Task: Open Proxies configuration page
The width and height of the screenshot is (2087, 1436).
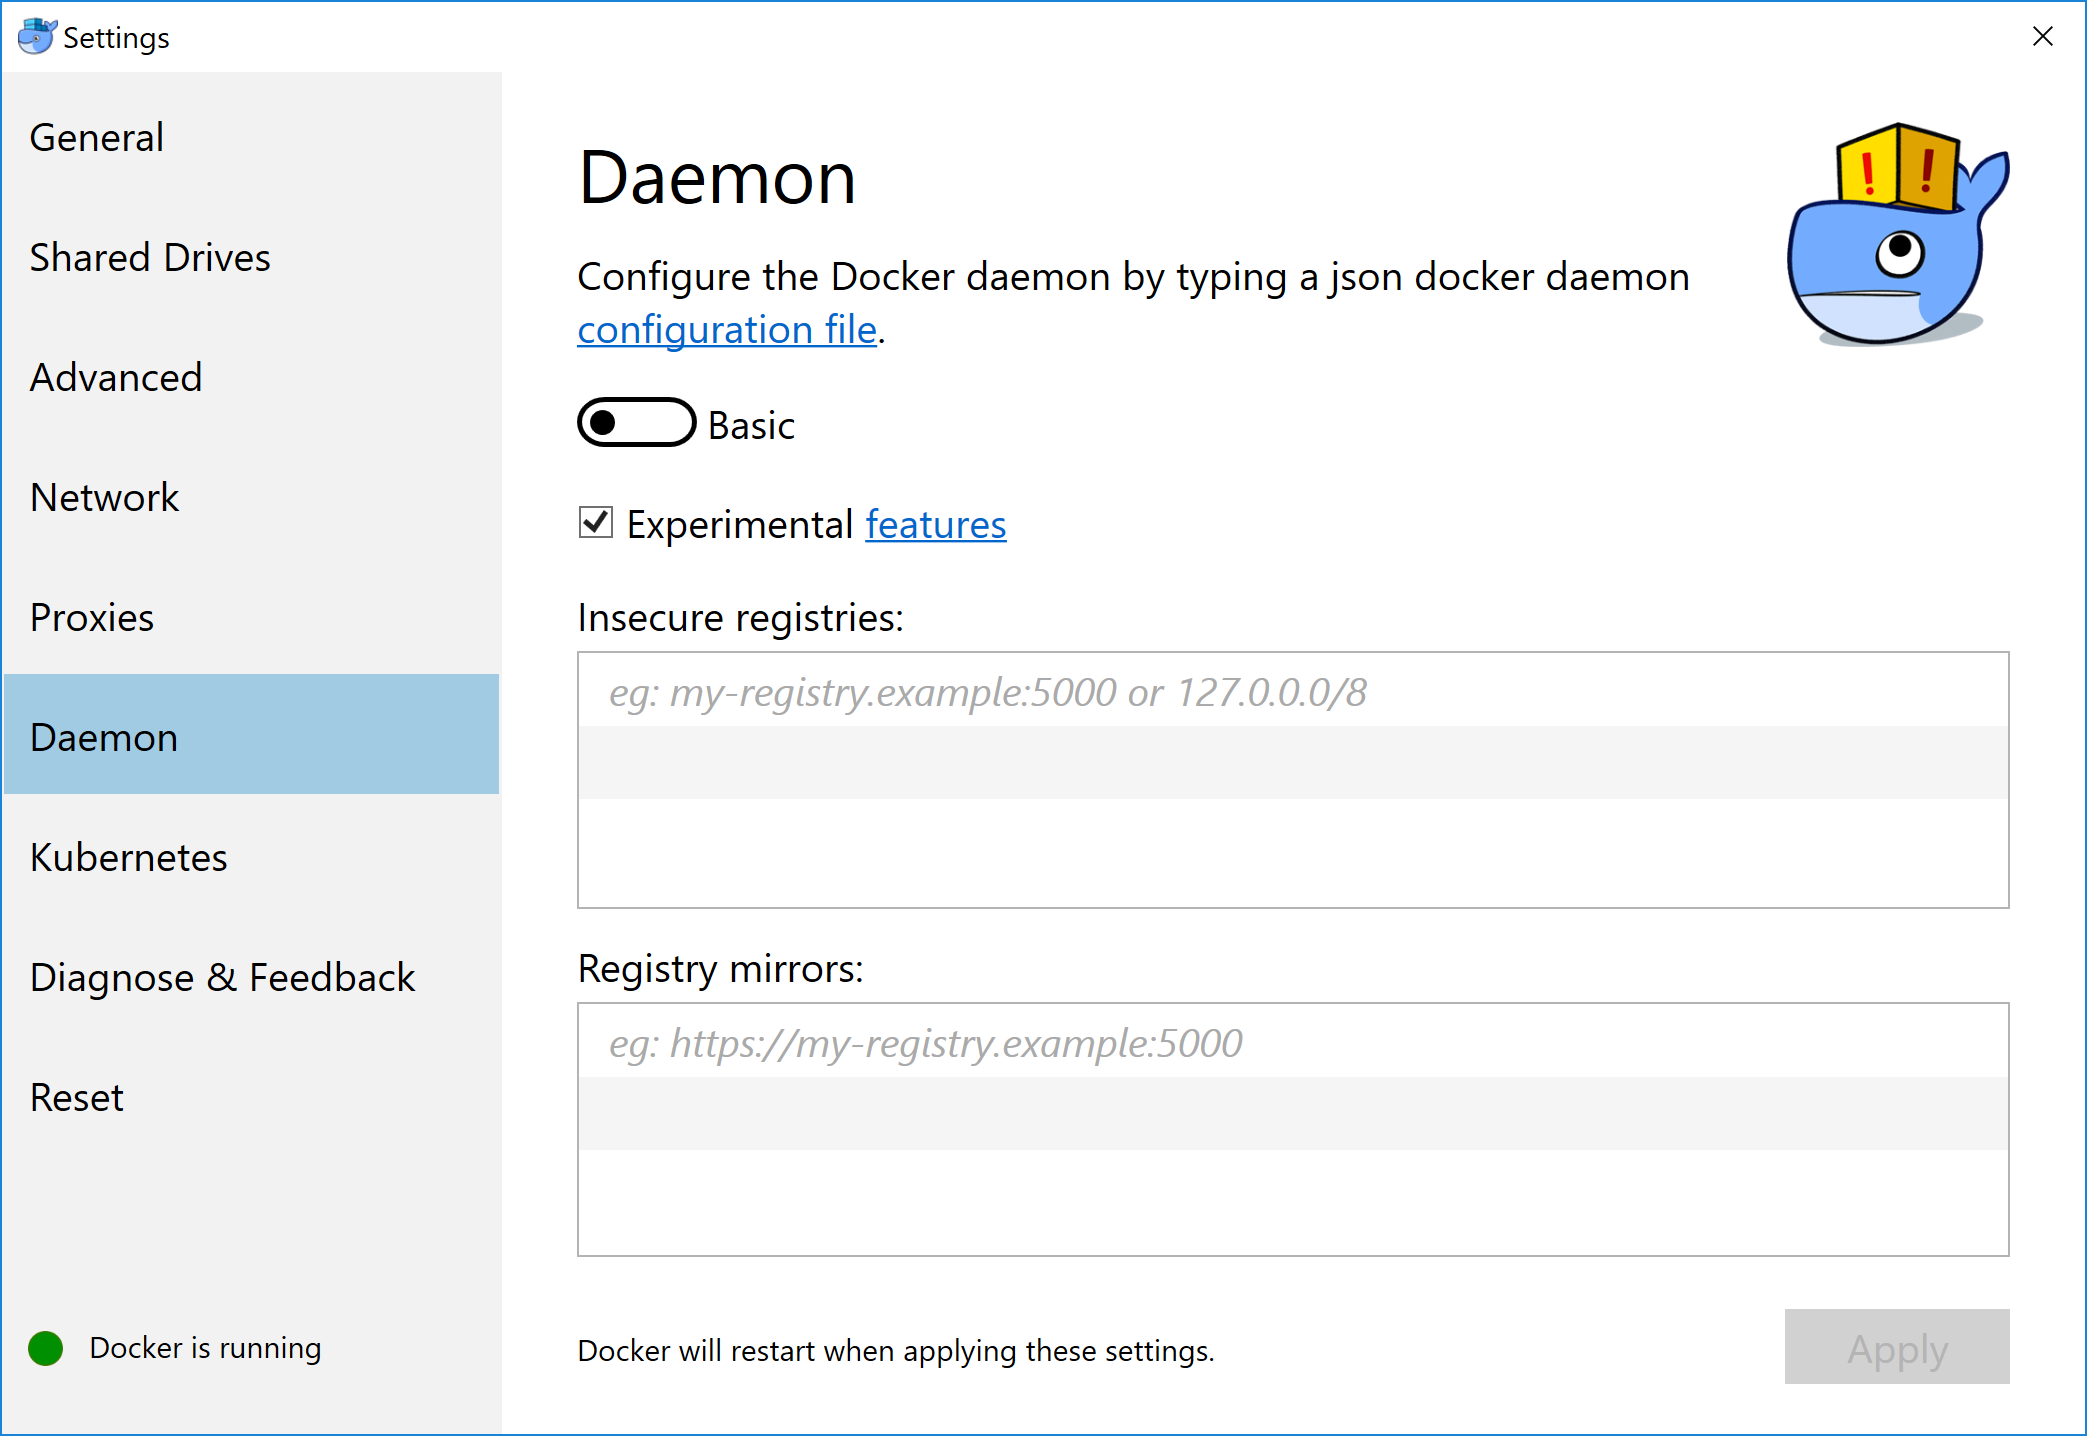Action: [91, 617]
